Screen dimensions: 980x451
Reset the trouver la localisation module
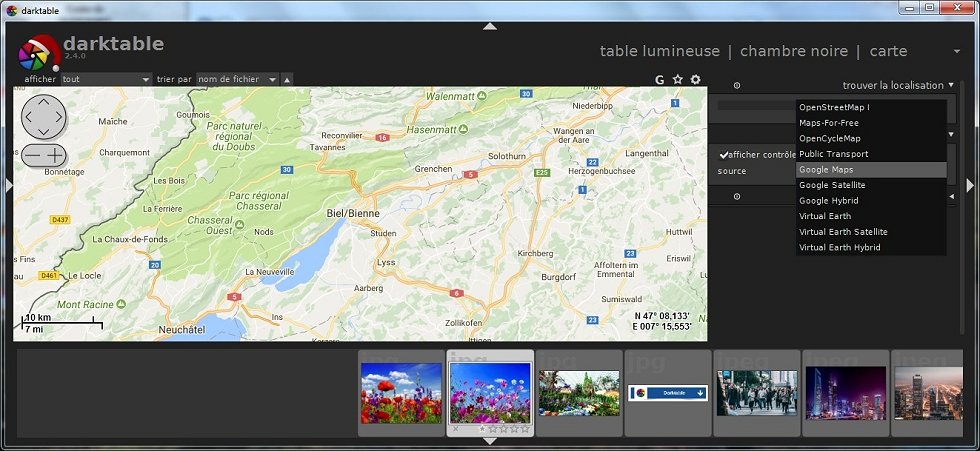coord(737,86)
